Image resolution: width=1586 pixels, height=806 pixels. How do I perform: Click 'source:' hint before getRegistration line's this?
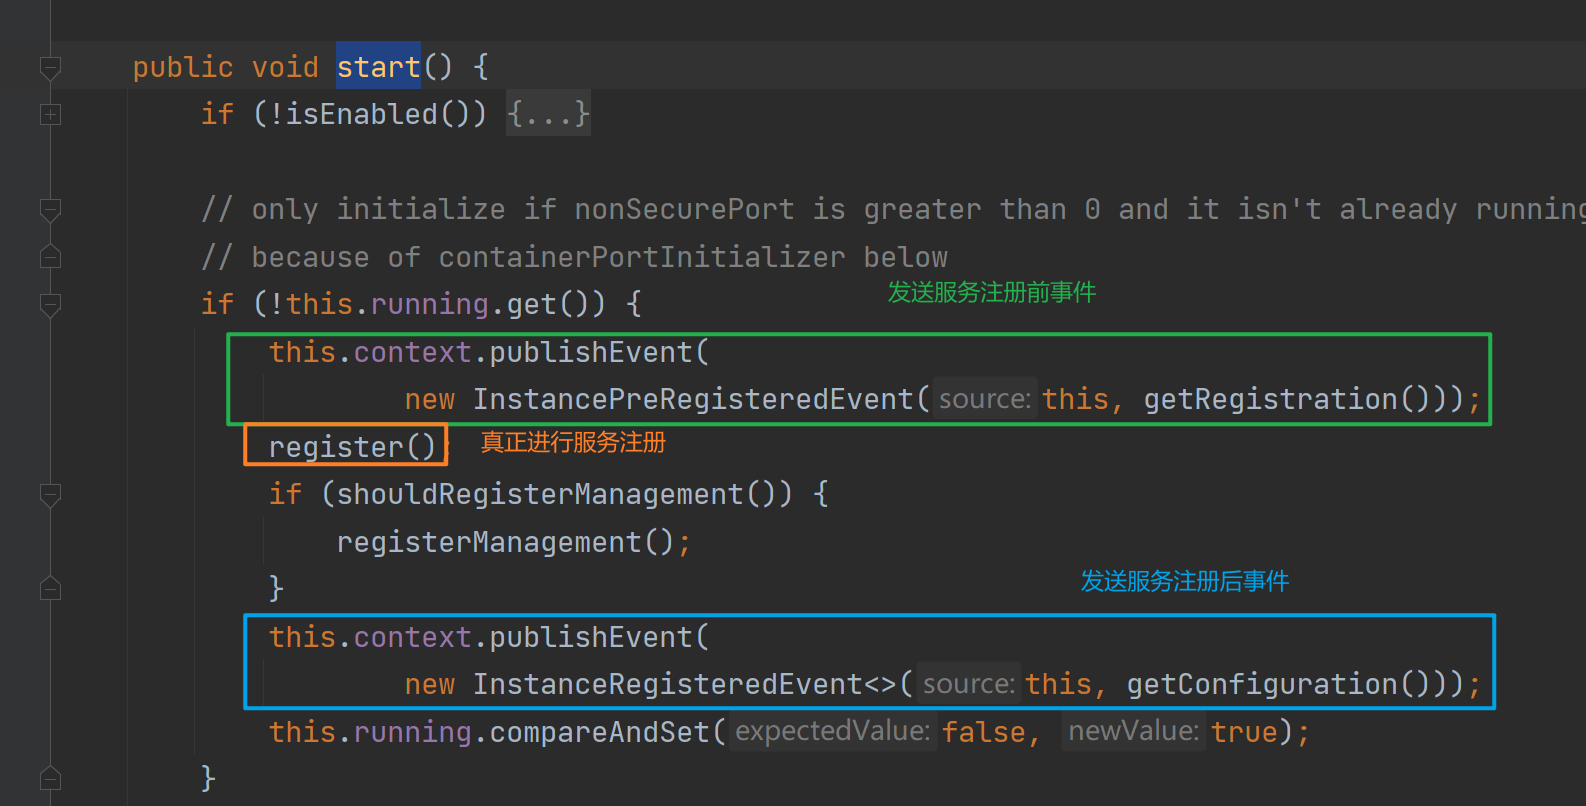985,399
